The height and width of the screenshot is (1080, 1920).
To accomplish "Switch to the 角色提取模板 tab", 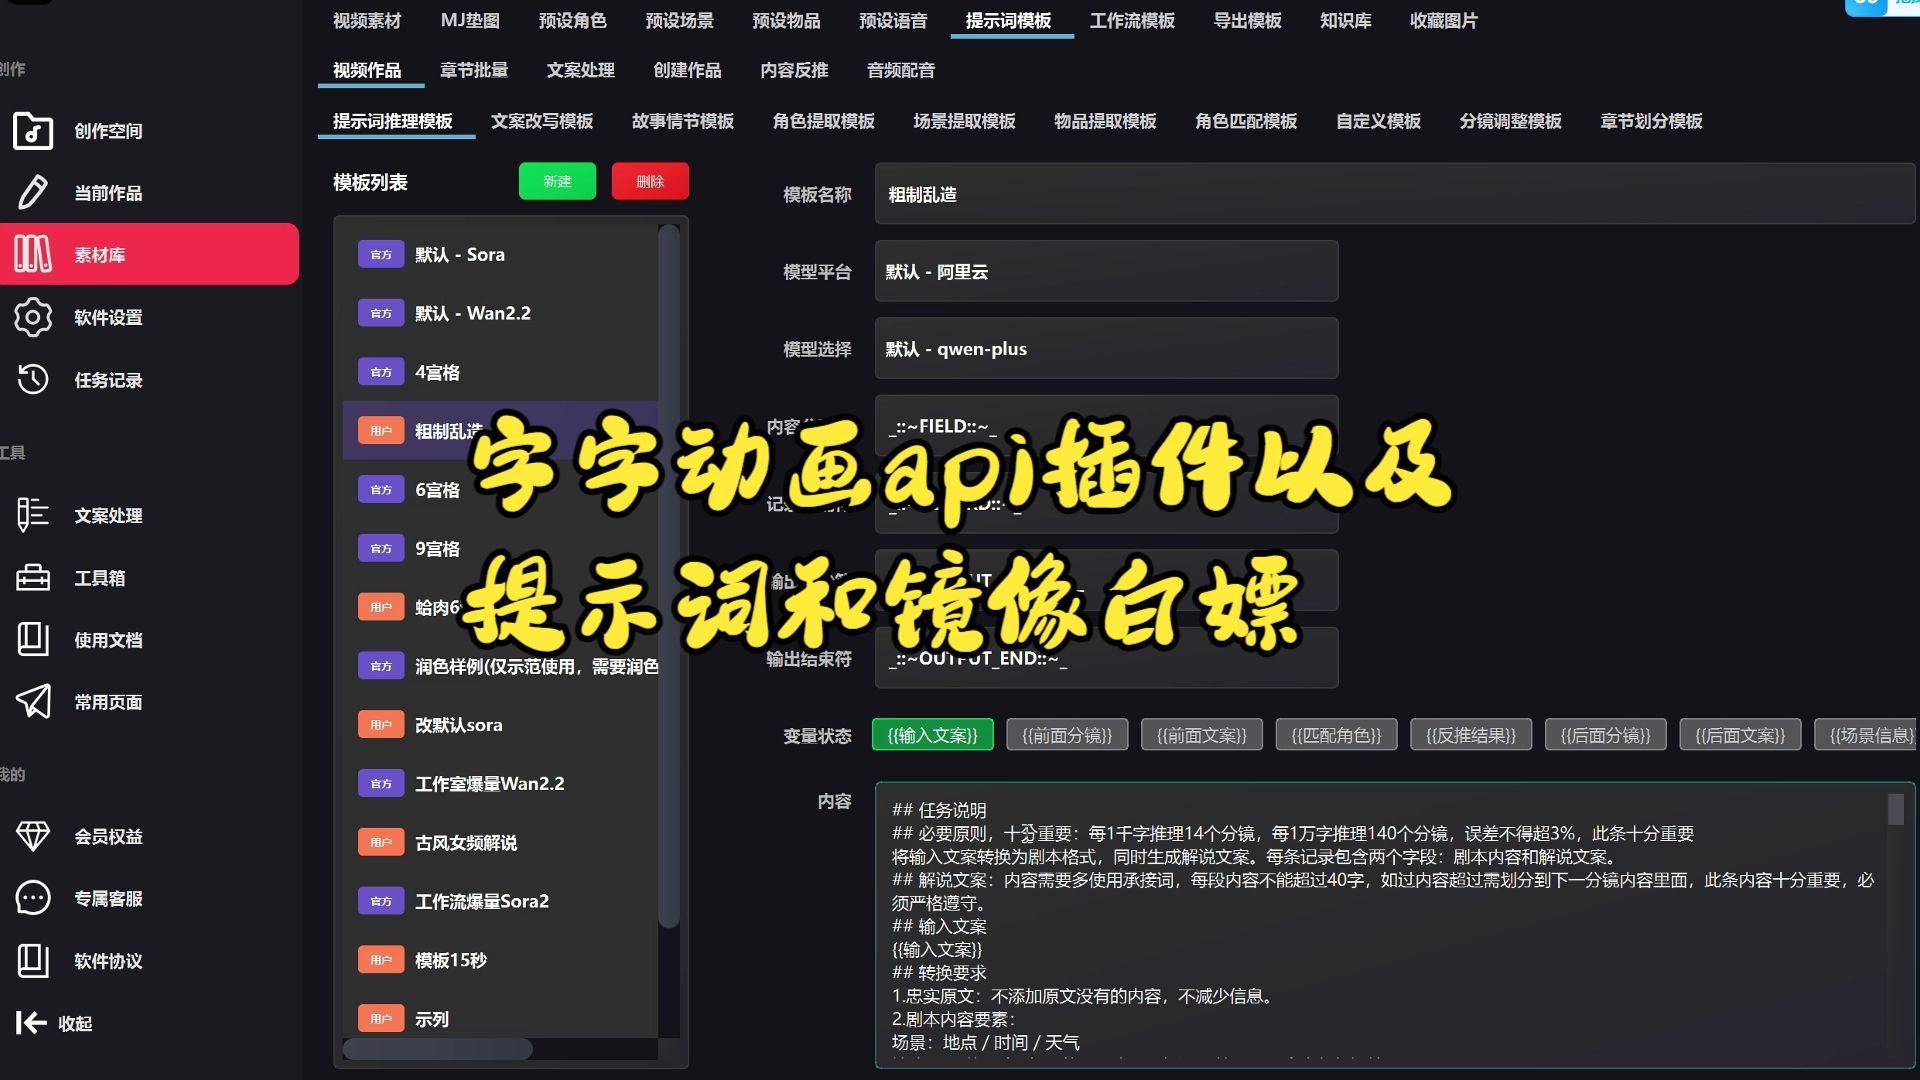I will click(823, 121).
